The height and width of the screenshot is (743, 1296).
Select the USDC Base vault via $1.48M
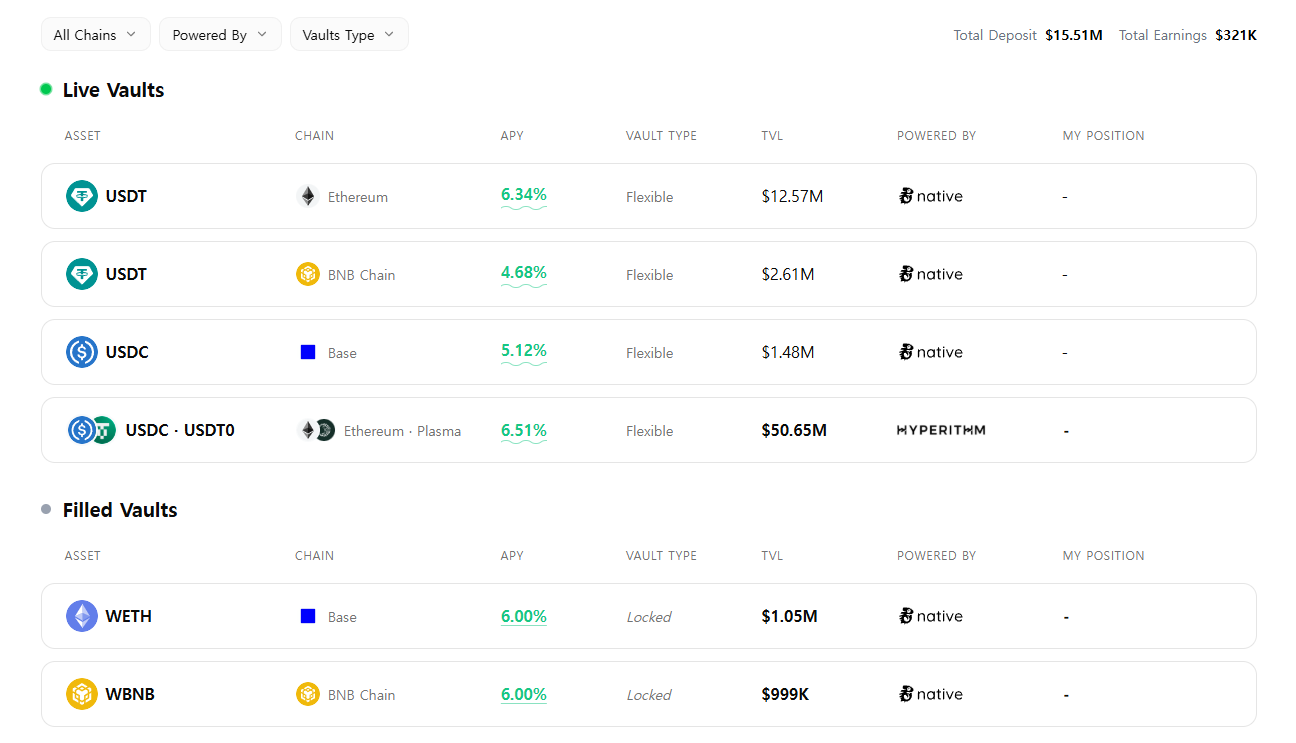click(788, 352)
